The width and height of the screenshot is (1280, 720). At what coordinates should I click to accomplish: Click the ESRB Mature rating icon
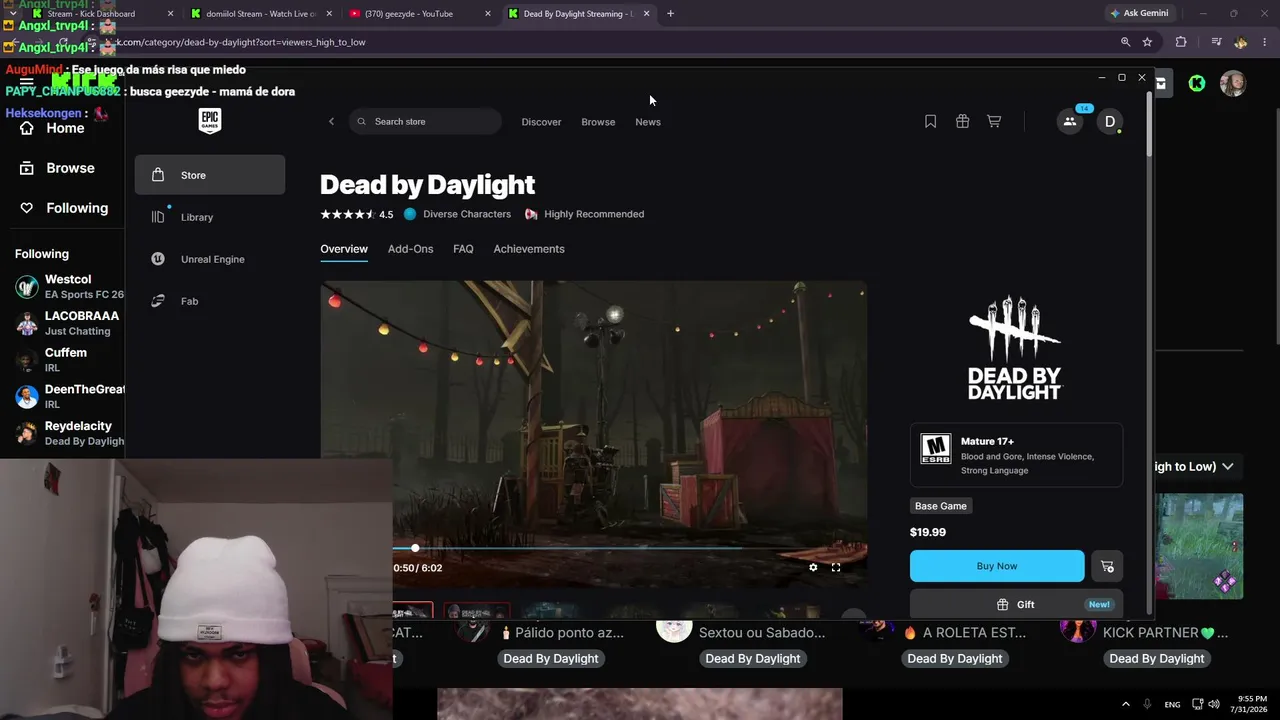pyautogui.click(x=936, y=449)
